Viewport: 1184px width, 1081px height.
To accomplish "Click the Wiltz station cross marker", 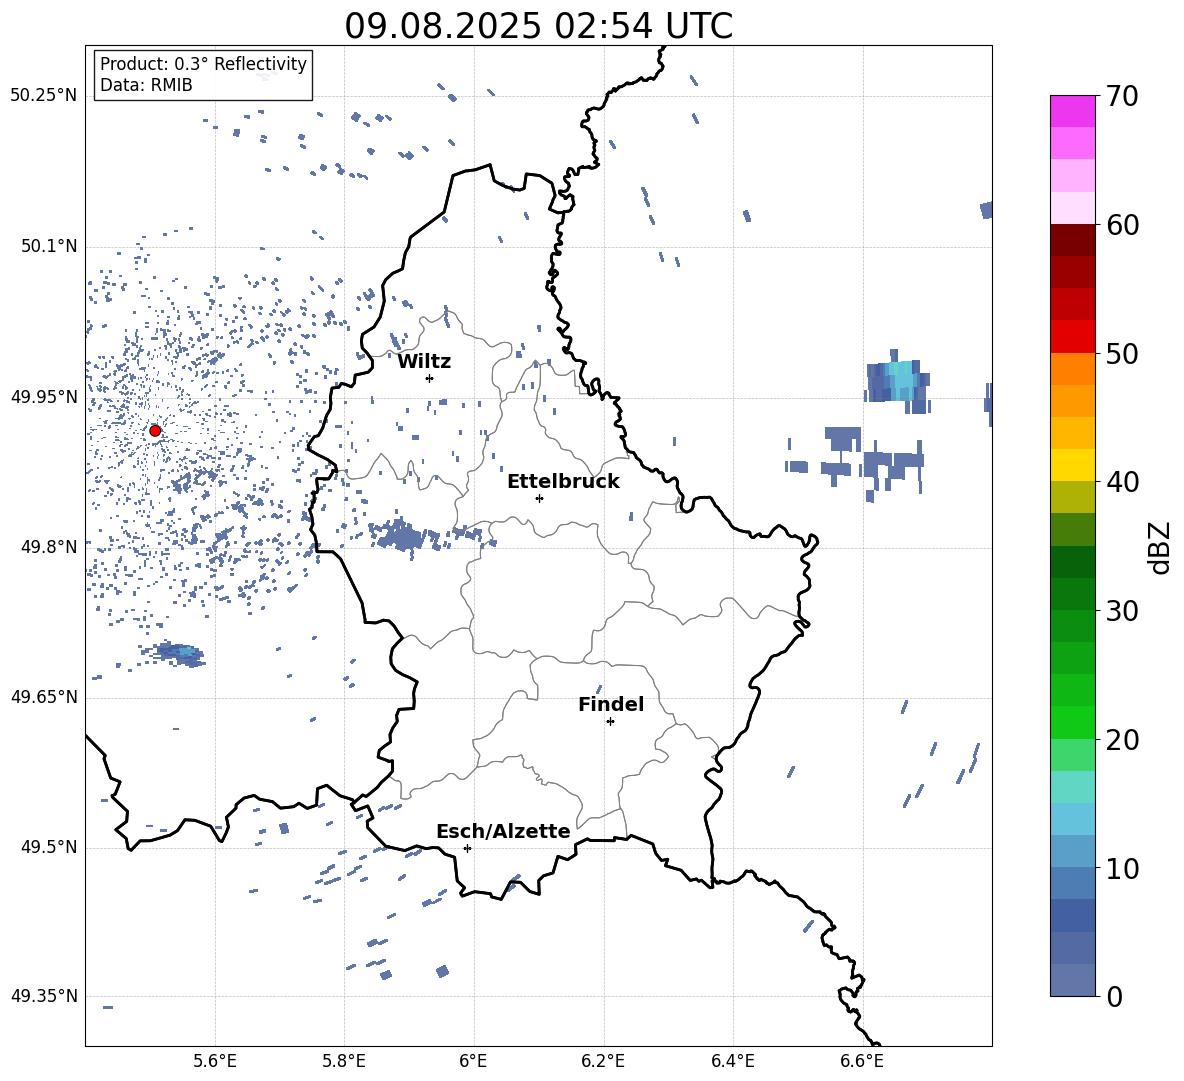I will tap(430, 378).
